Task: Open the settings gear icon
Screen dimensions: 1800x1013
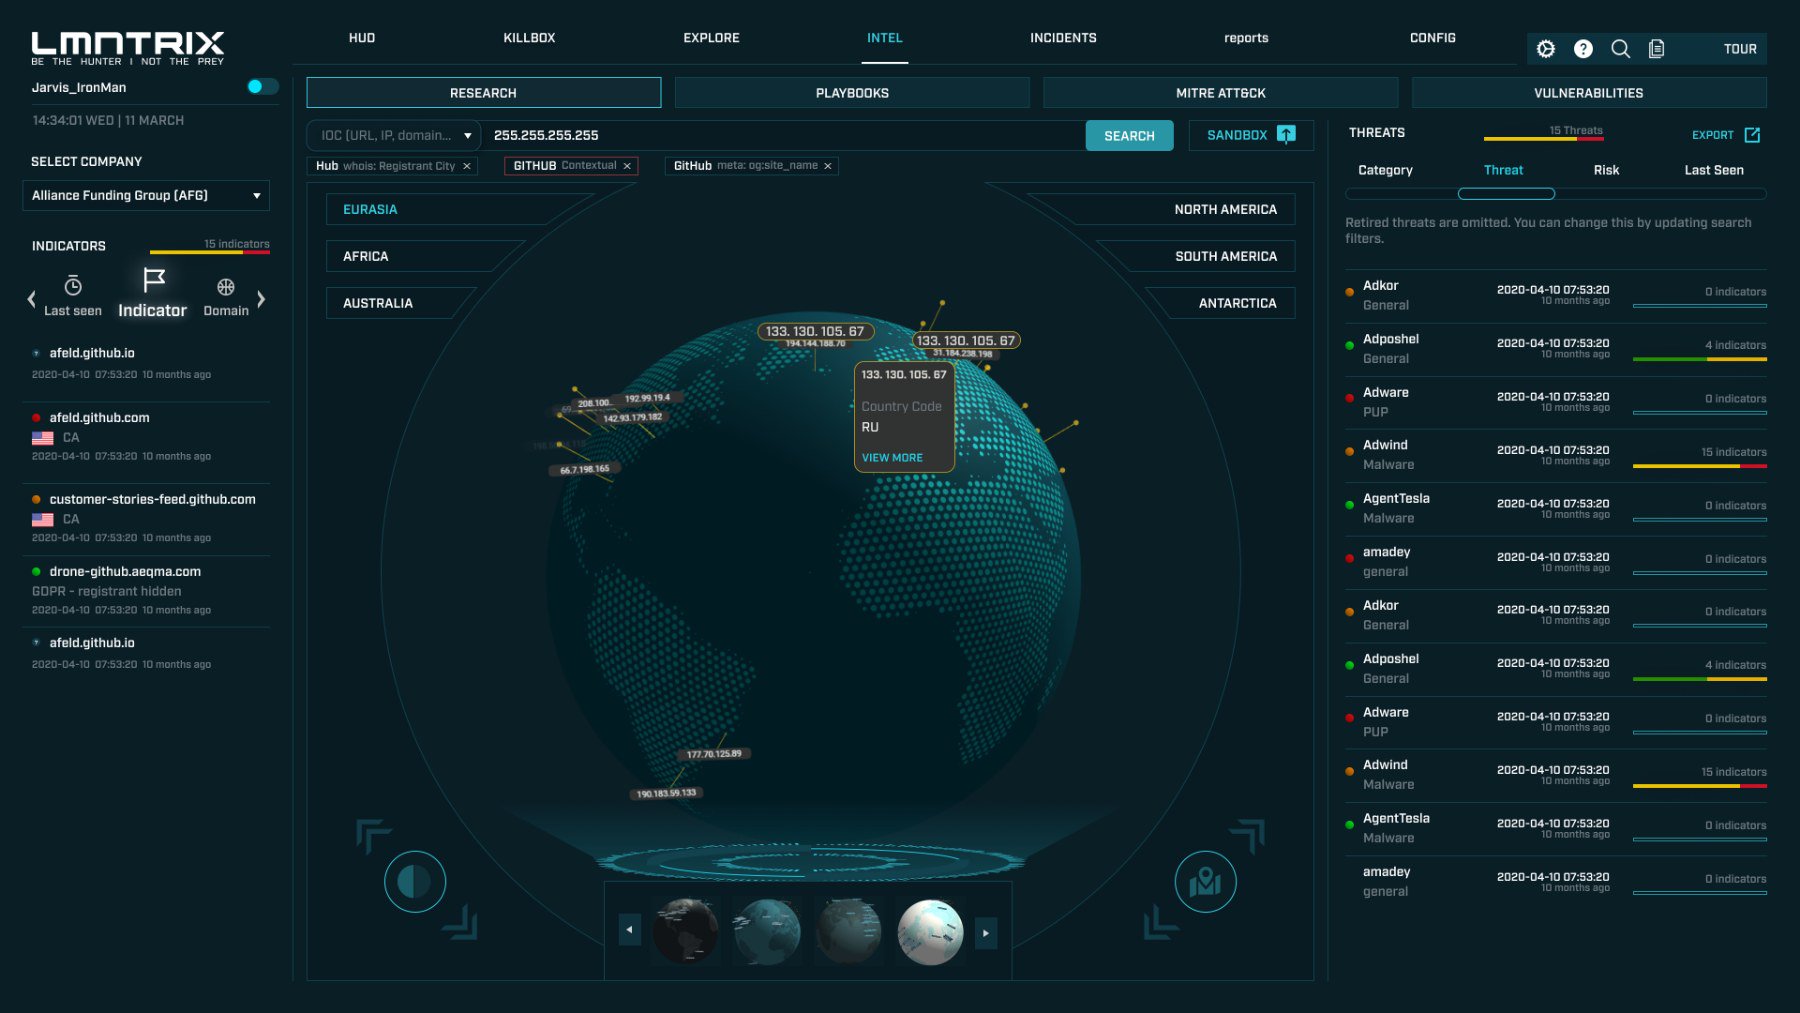Action: (x=1546, y=49)
